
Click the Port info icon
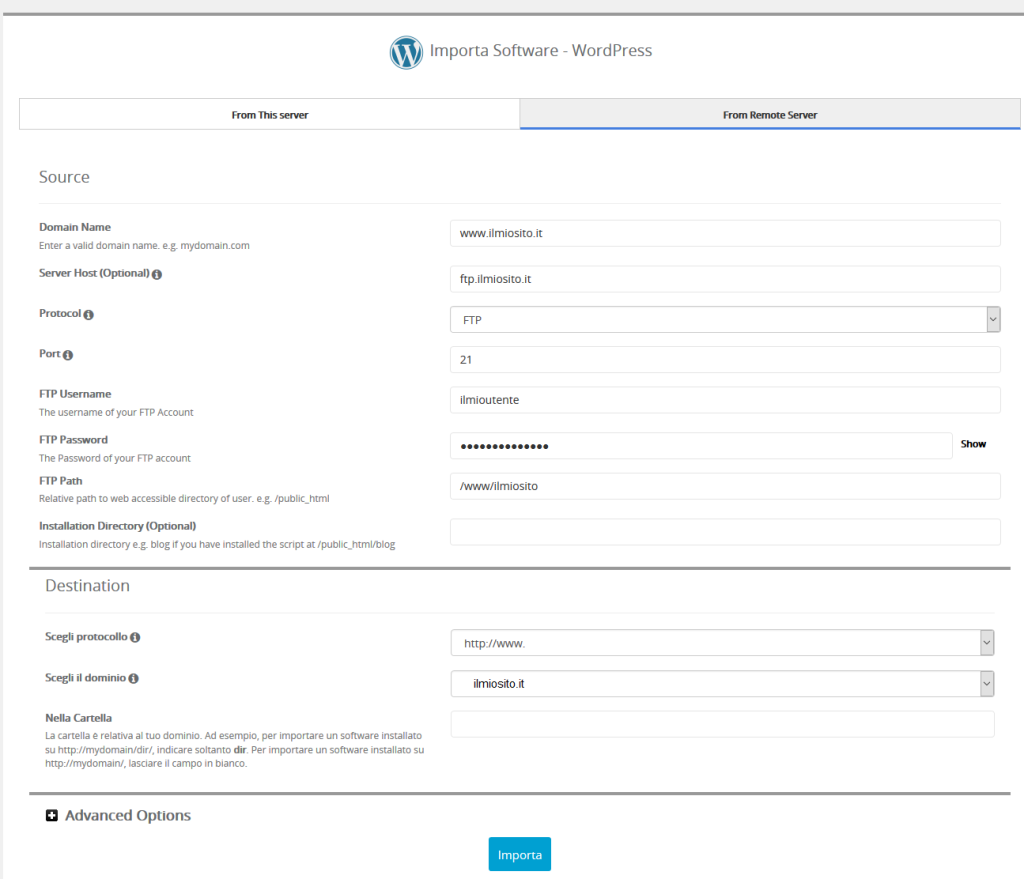click(x=68, y=355)
